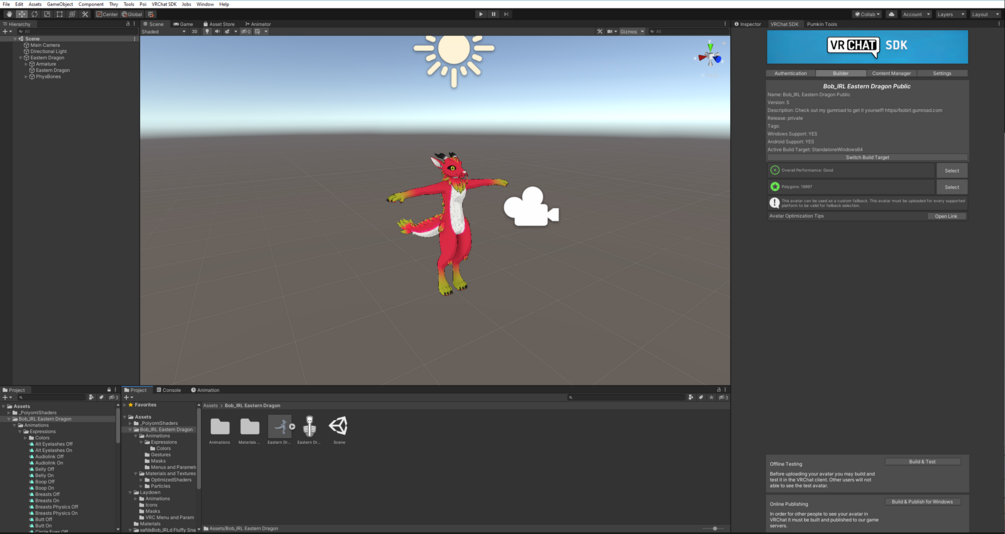The image size is (1005, 534).
Task: Switch to the Animator tab
Action: point(258,24)
